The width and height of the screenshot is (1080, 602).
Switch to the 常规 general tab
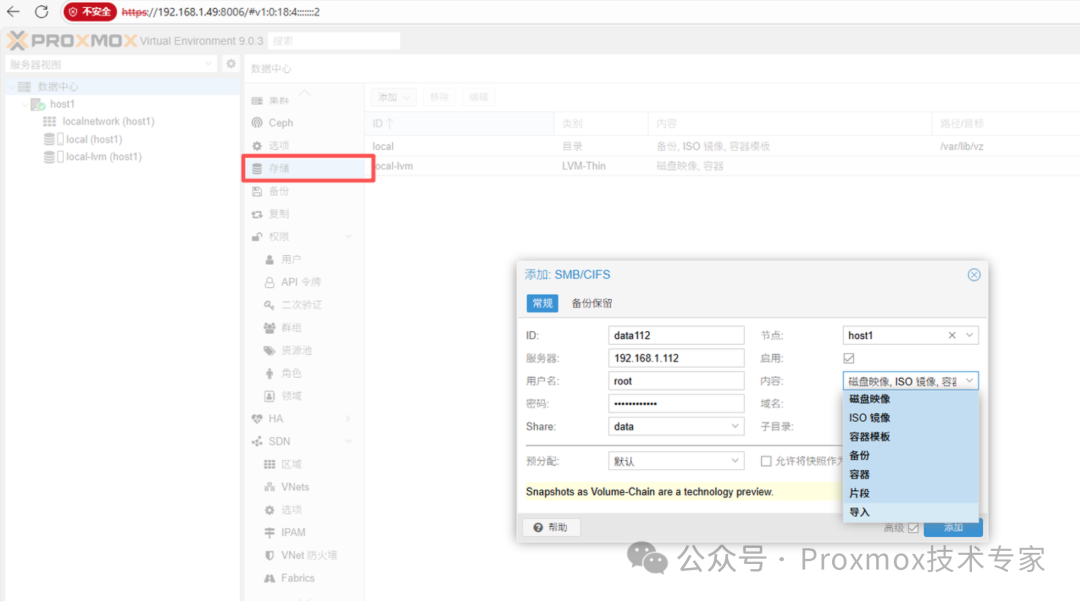(x=542, y=303)
